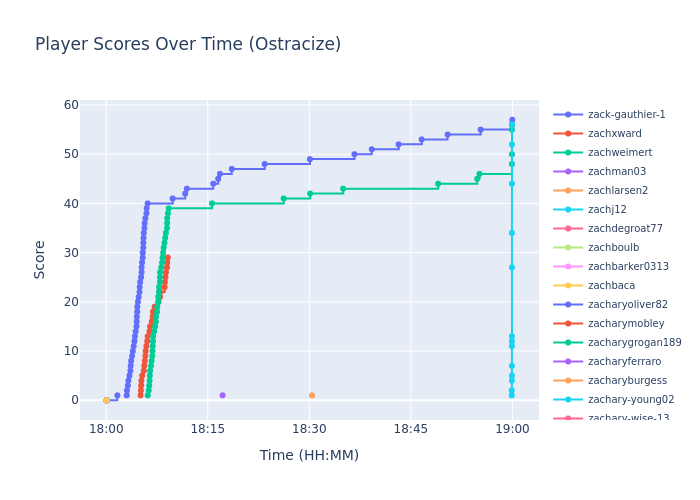
Task: Click the zachboulb legend color marker
Action: click(x=568, y=248)
